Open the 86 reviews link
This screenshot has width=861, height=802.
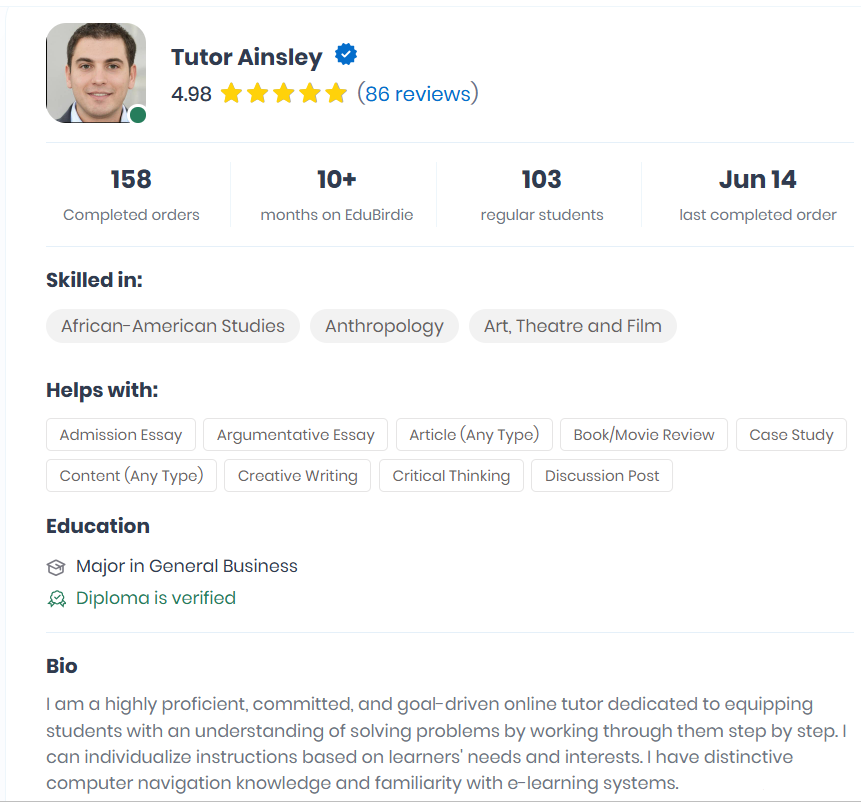click(418, 94)
